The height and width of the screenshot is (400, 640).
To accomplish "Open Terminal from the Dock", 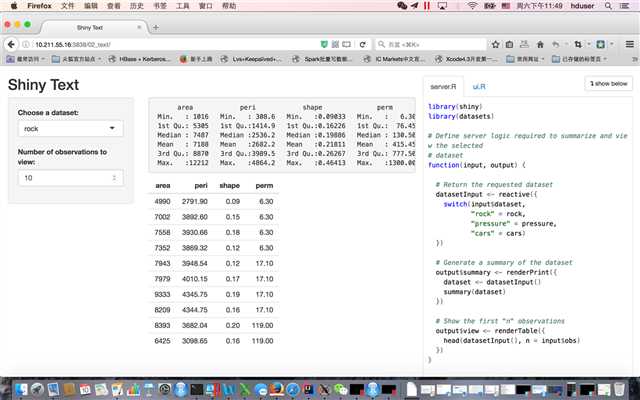I will (197, 389).
